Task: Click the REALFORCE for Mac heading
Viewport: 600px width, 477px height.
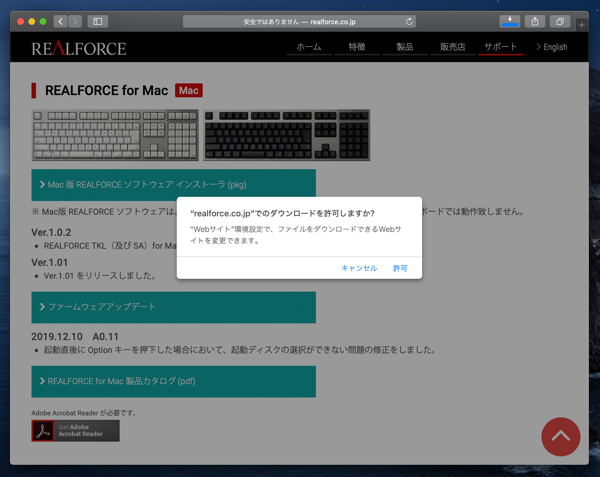Action: coord(106,91)
